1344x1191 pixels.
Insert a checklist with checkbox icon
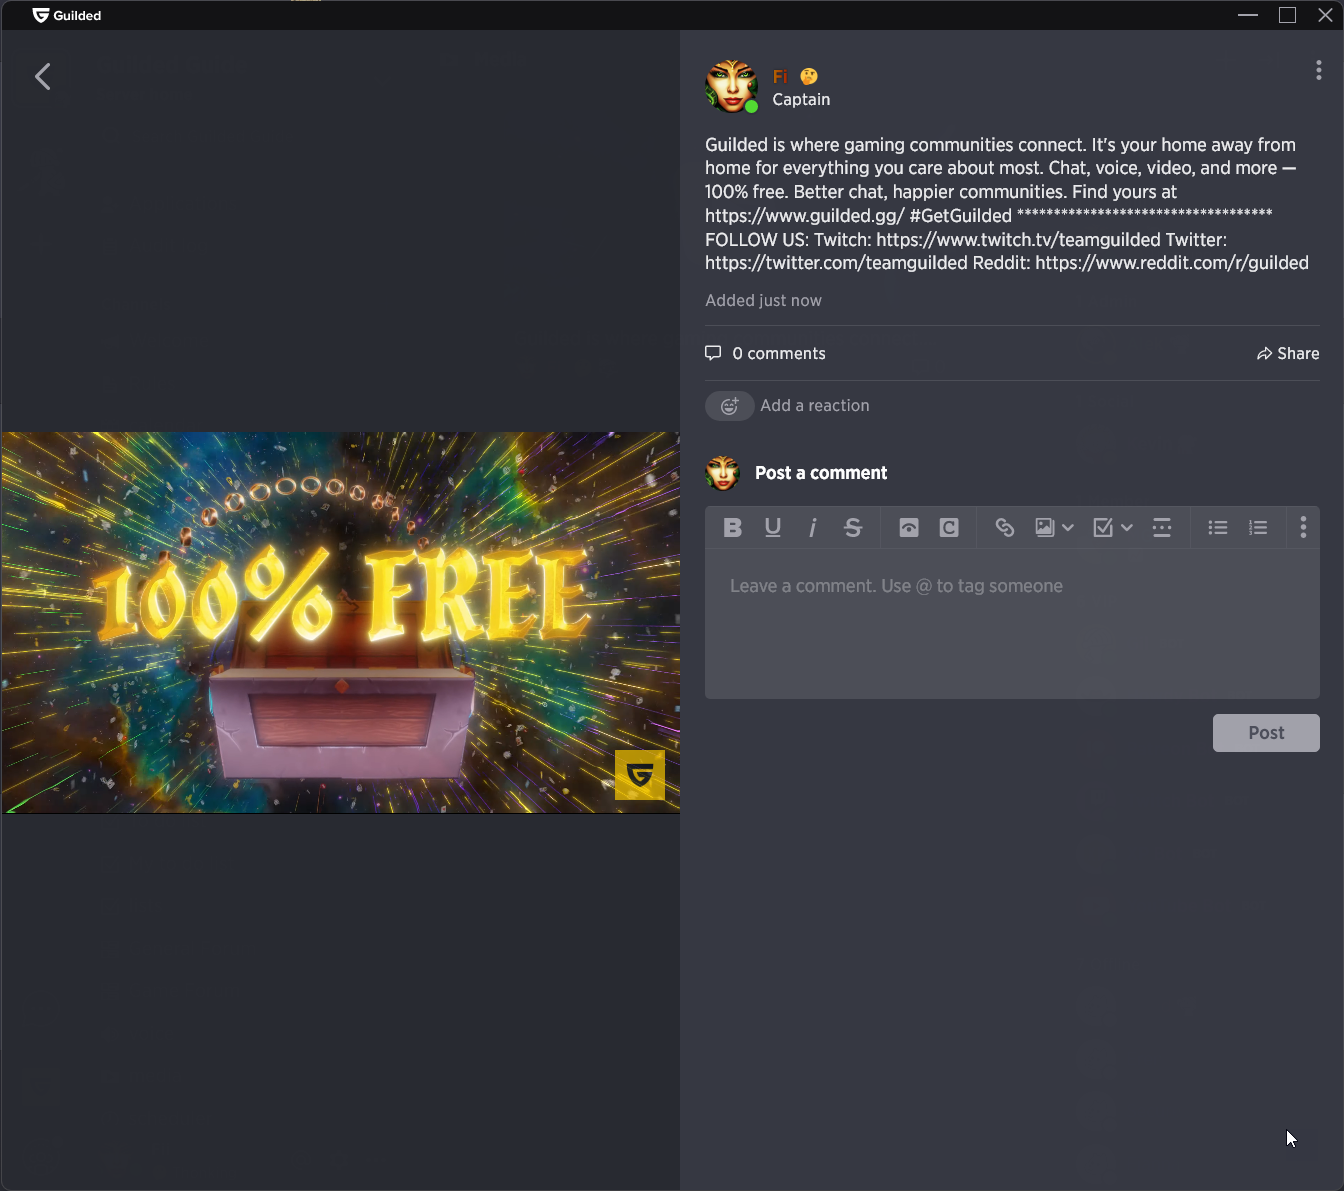coord(1103,528)
